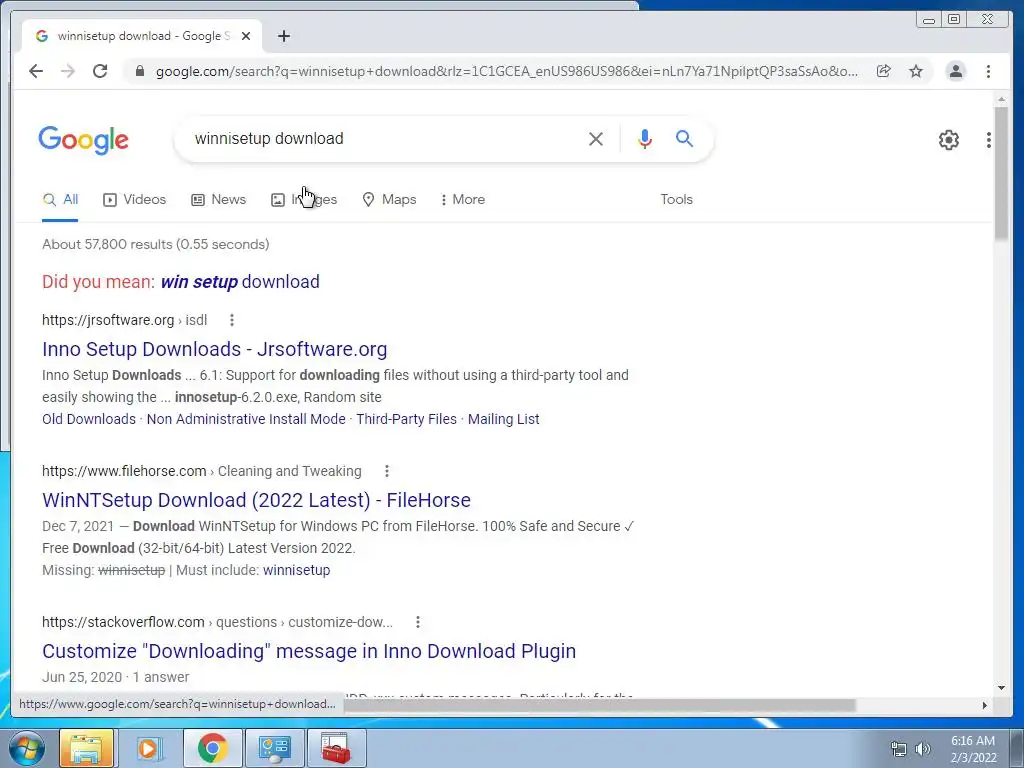Click the https://www.filehorse.com breadcrumb text
This screenshot has width=1024, height=768.
tap(124, 471)
